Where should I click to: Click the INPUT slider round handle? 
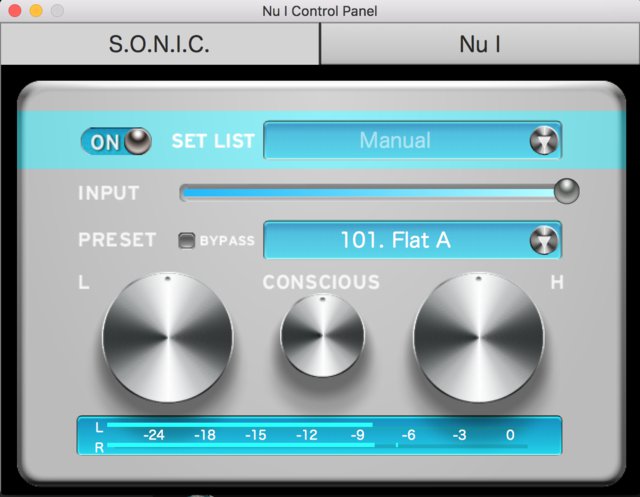(567, 191)
